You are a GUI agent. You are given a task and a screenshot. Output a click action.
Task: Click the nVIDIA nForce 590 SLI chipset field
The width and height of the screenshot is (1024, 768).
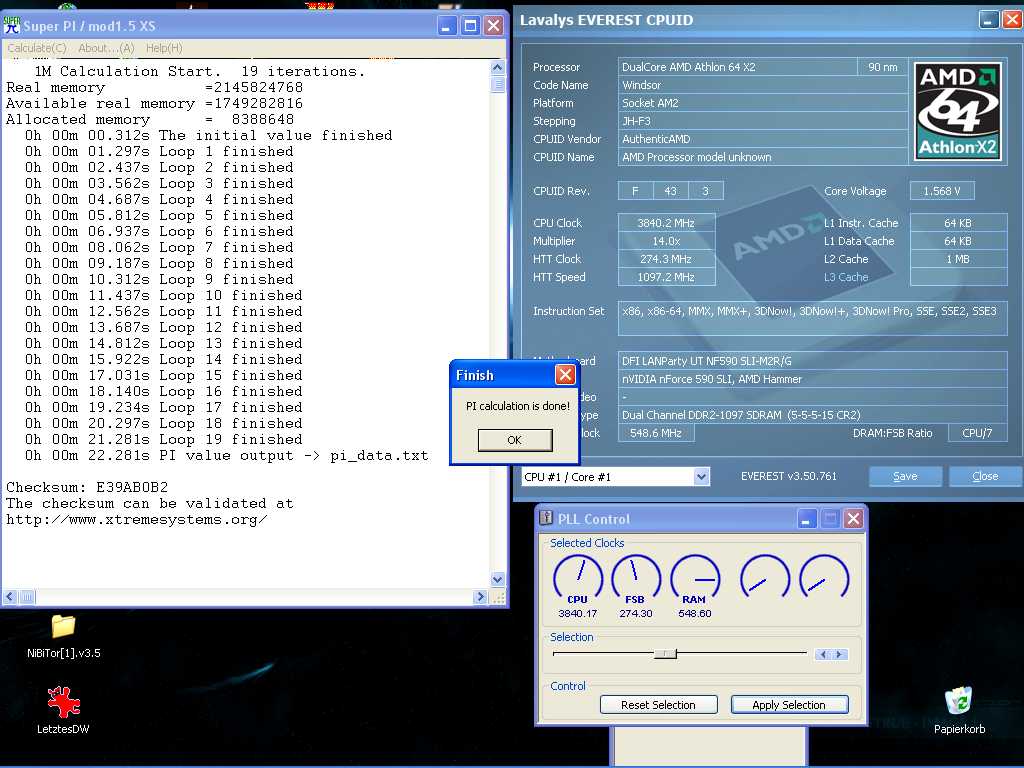click(812, 379)
